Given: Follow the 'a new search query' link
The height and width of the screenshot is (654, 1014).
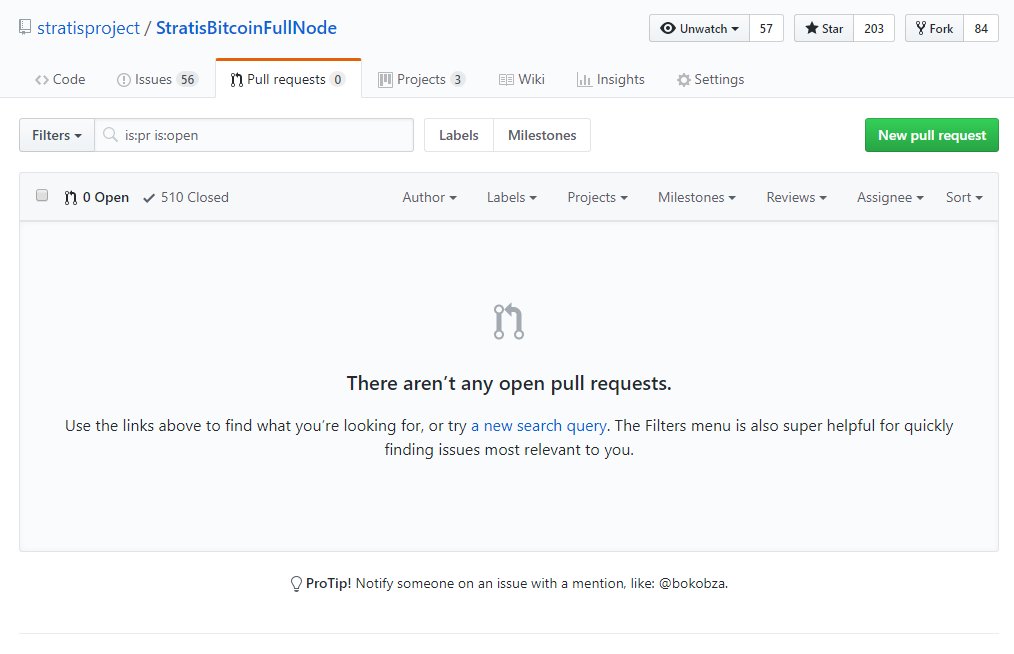Looking at the screenshot, I should [539, 426].
